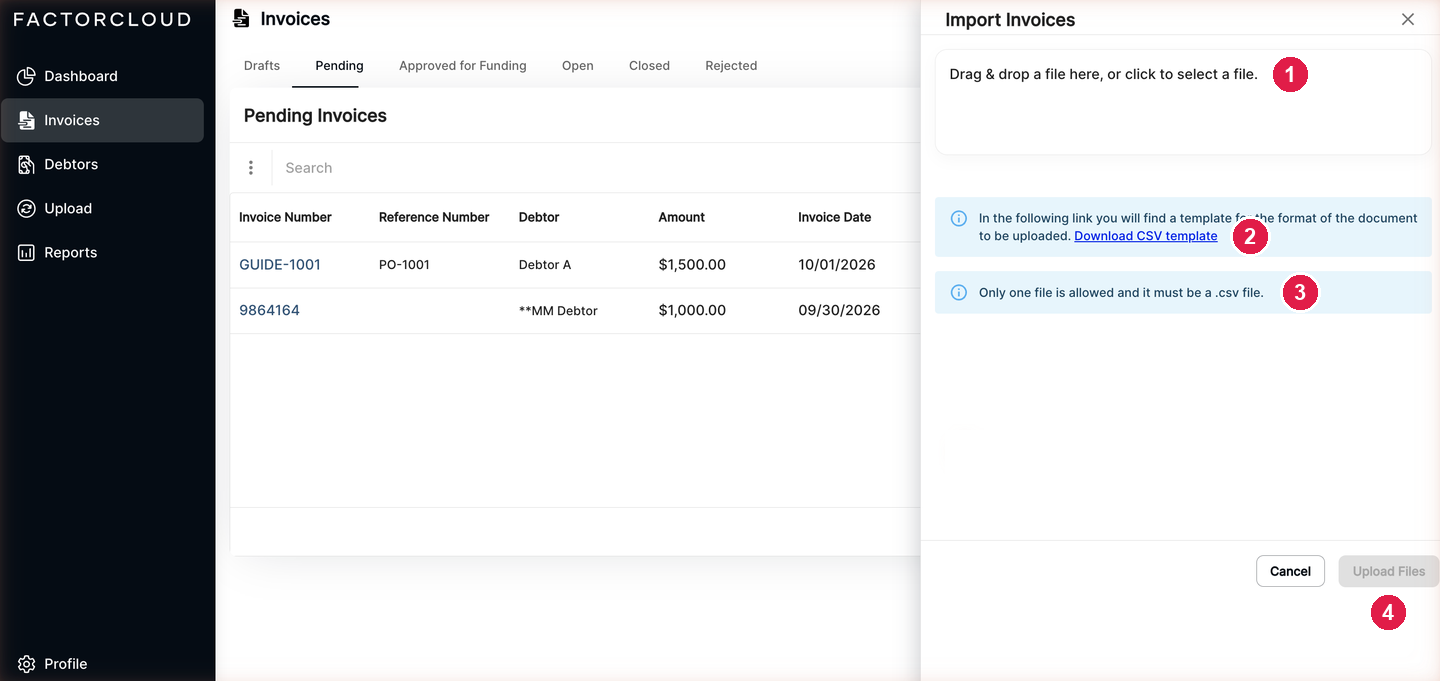Viewport: 1440px width, 681px height.
Task: Open invoice GUIDE-1001
Action: tap(280, 265)
